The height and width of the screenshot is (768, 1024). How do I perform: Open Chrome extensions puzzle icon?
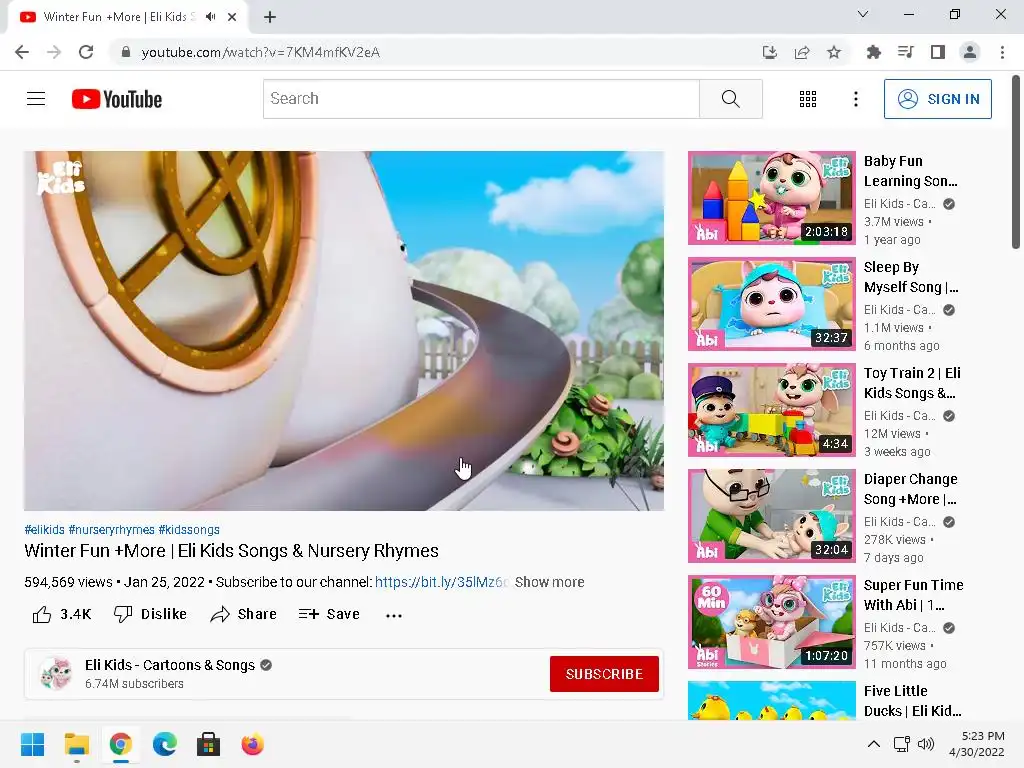[873, 52]
